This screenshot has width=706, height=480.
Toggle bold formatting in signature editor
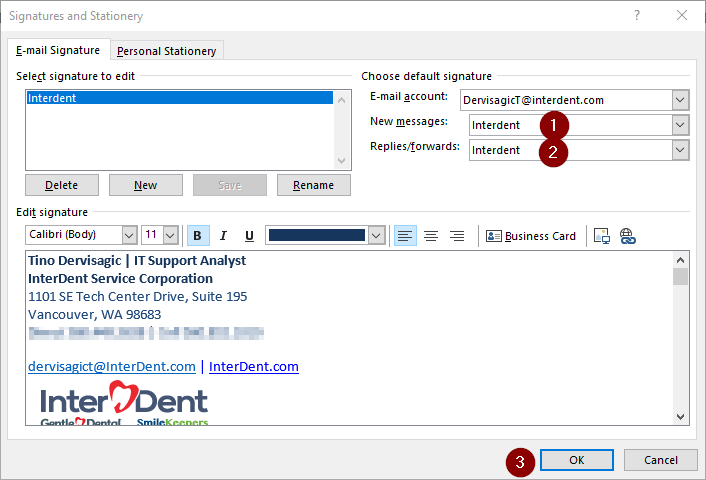tap(198, 235)
